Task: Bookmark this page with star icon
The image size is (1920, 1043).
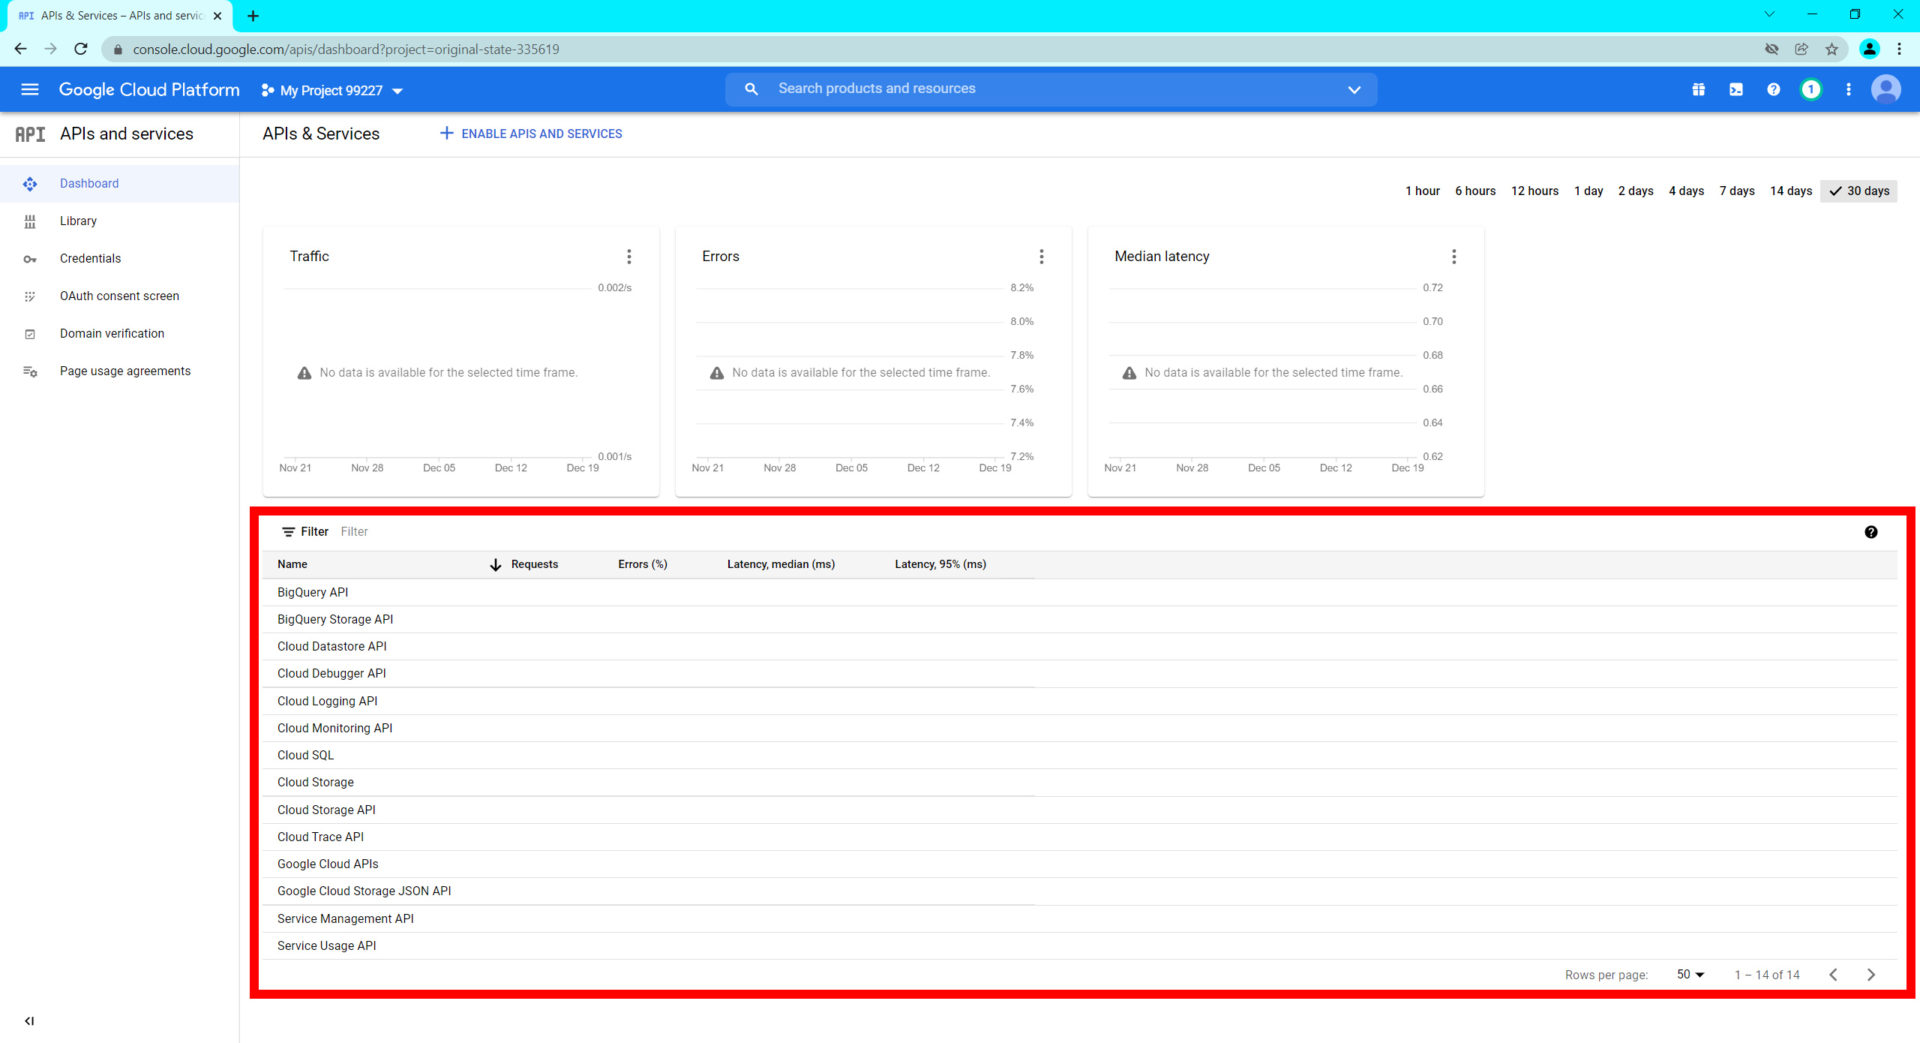Action: pos(1832,49)
